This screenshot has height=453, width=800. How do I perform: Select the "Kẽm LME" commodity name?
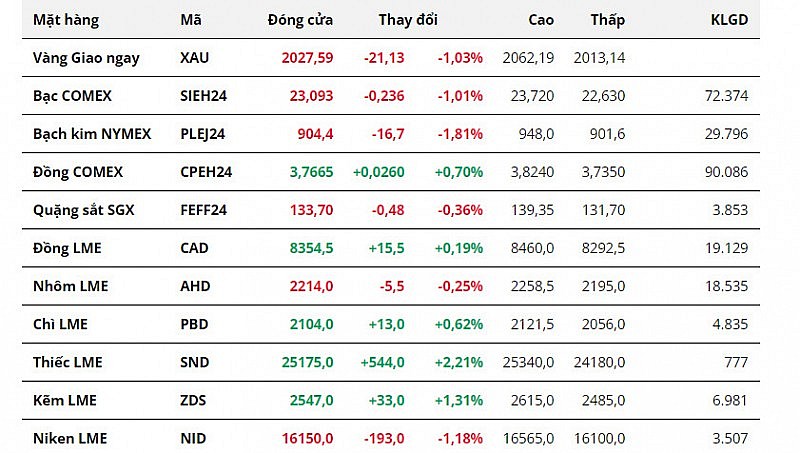65,400
